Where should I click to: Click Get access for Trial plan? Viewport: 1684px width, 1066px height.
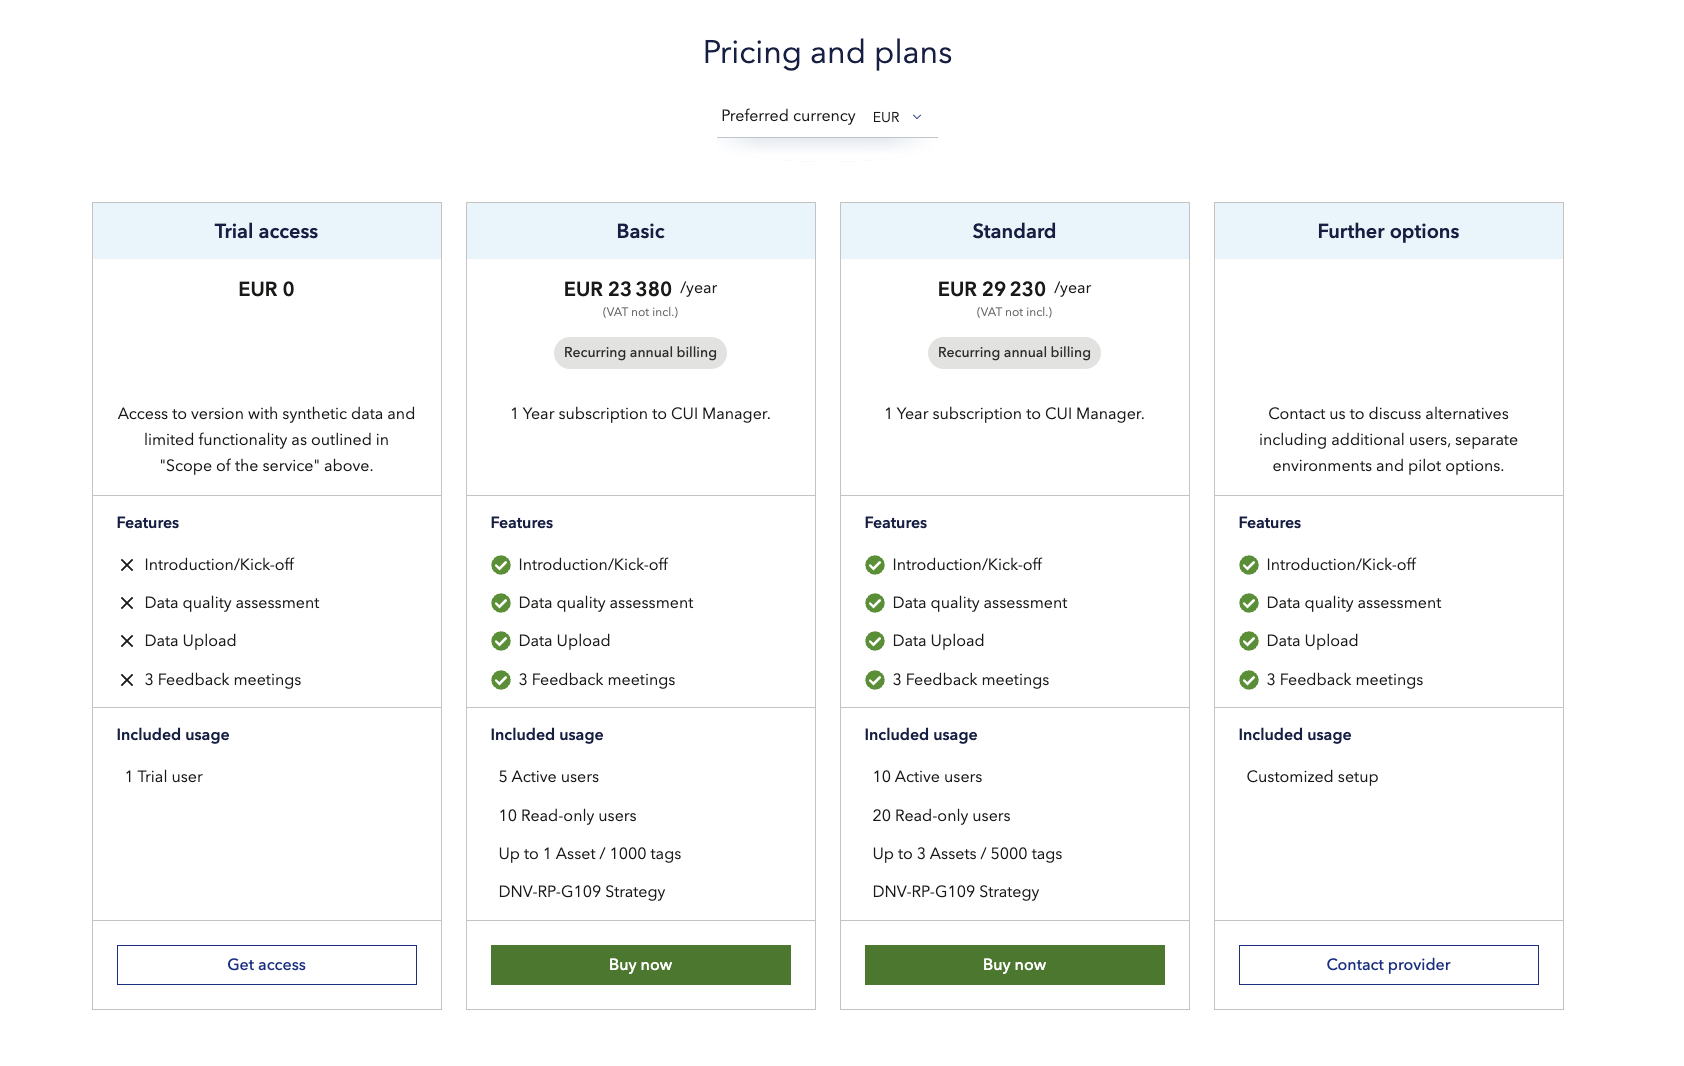pyautogui.click(x=267, y=965)
